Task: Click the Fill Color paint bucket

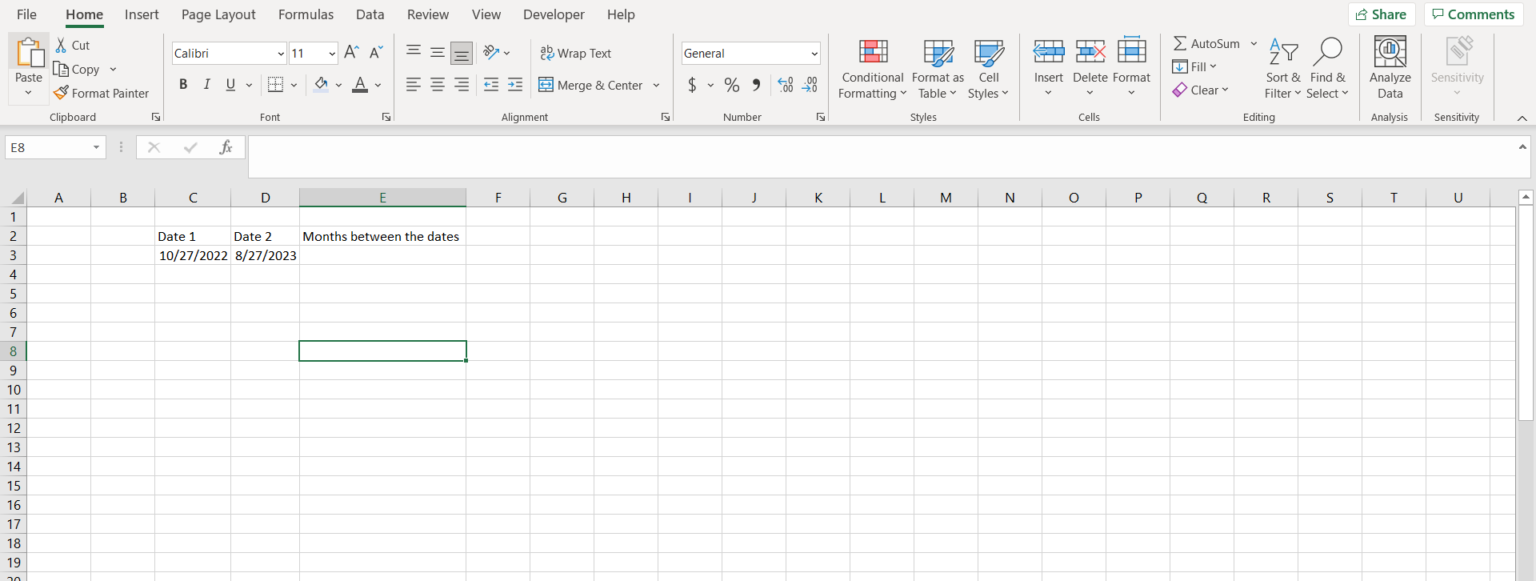Action: click(x=321, y=85)
